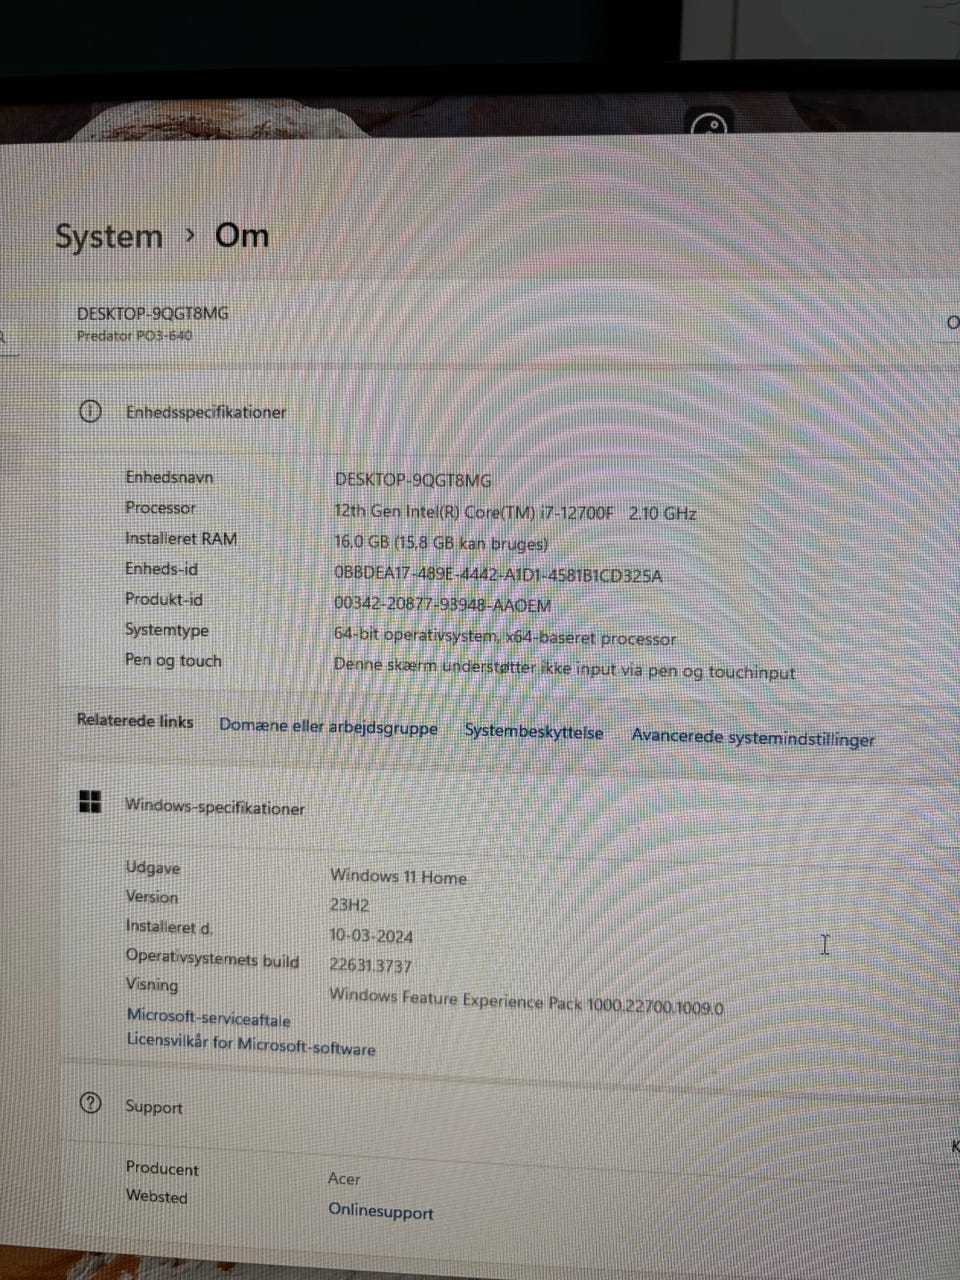Click the Enheds-id value 0BBDEA17-489E
The image size is (960, 1280).
(498, 575)
